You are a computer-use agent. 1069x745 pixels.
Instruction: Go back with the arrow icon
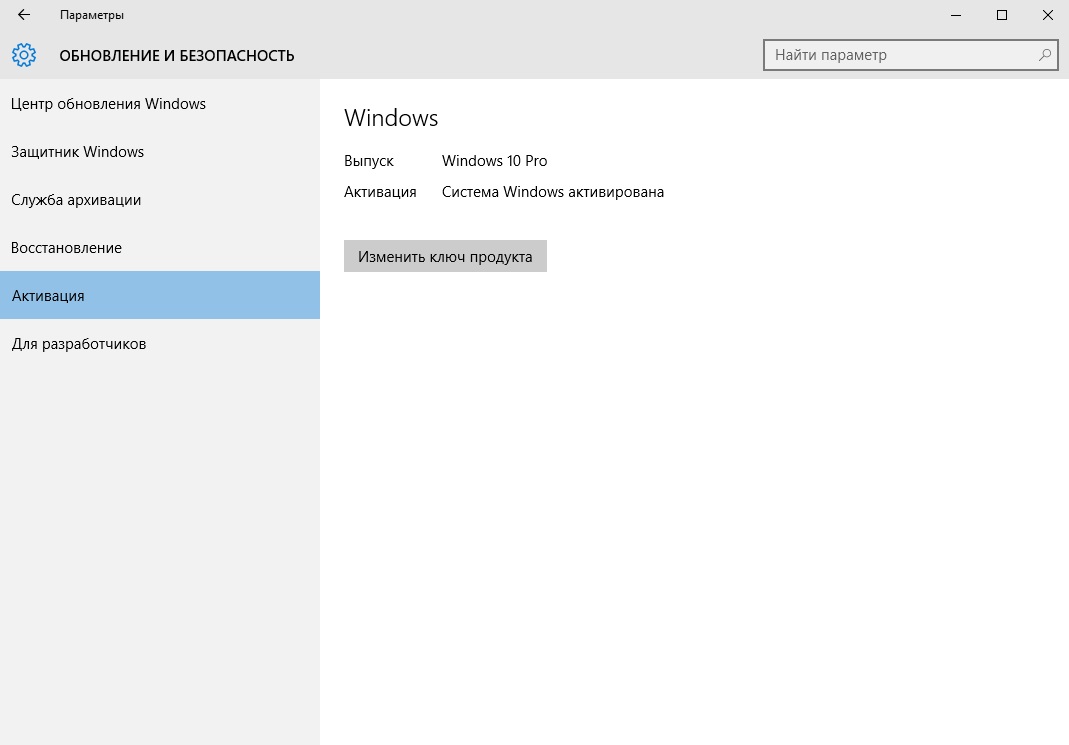click(x=24, y=14)
